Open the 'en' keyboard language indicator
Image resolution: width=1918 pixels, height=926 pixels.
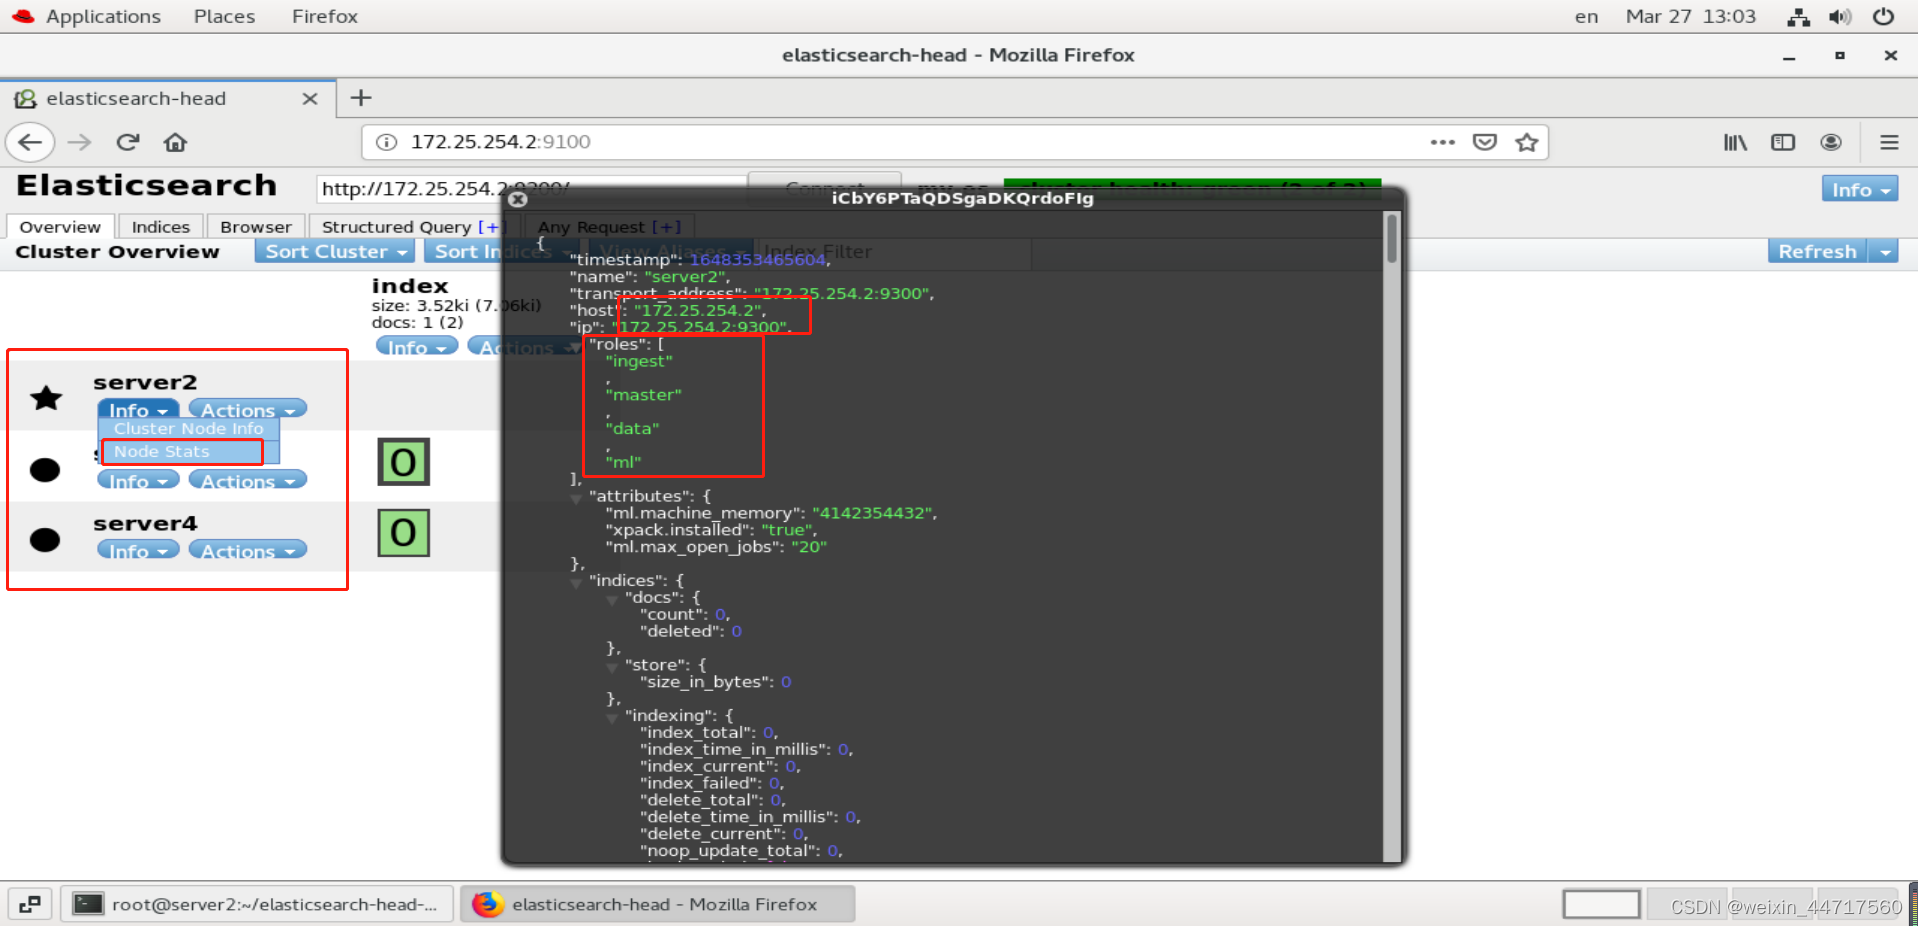coord(1586,16)
